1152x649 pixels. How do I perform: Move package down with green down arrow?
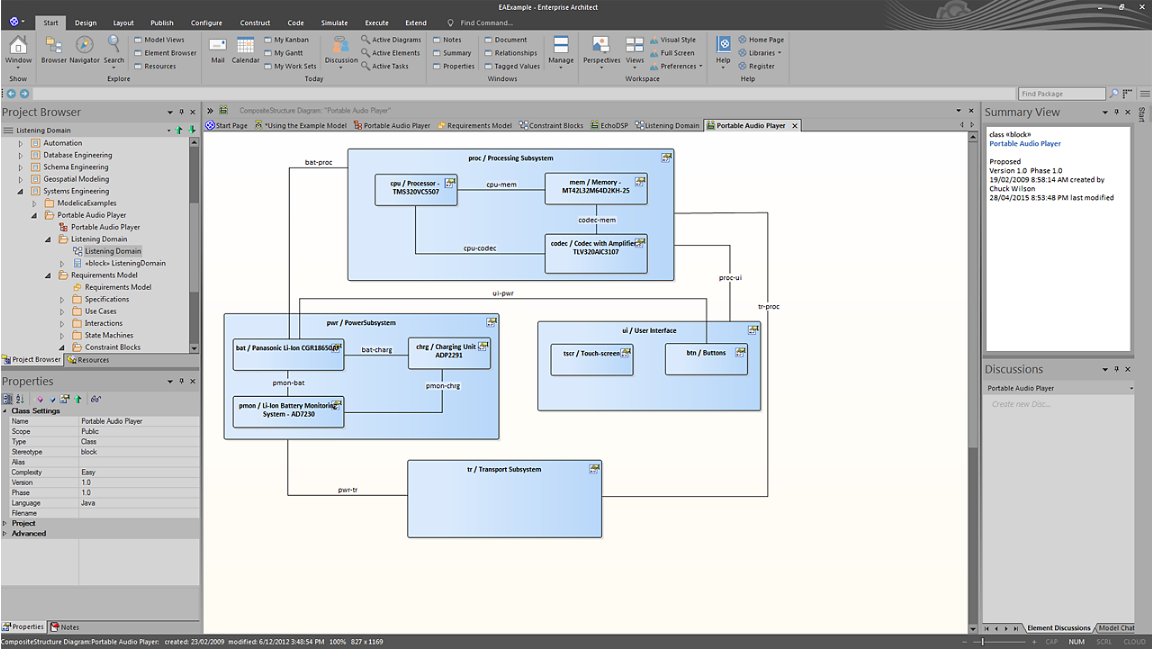click(x=192, y=130)
